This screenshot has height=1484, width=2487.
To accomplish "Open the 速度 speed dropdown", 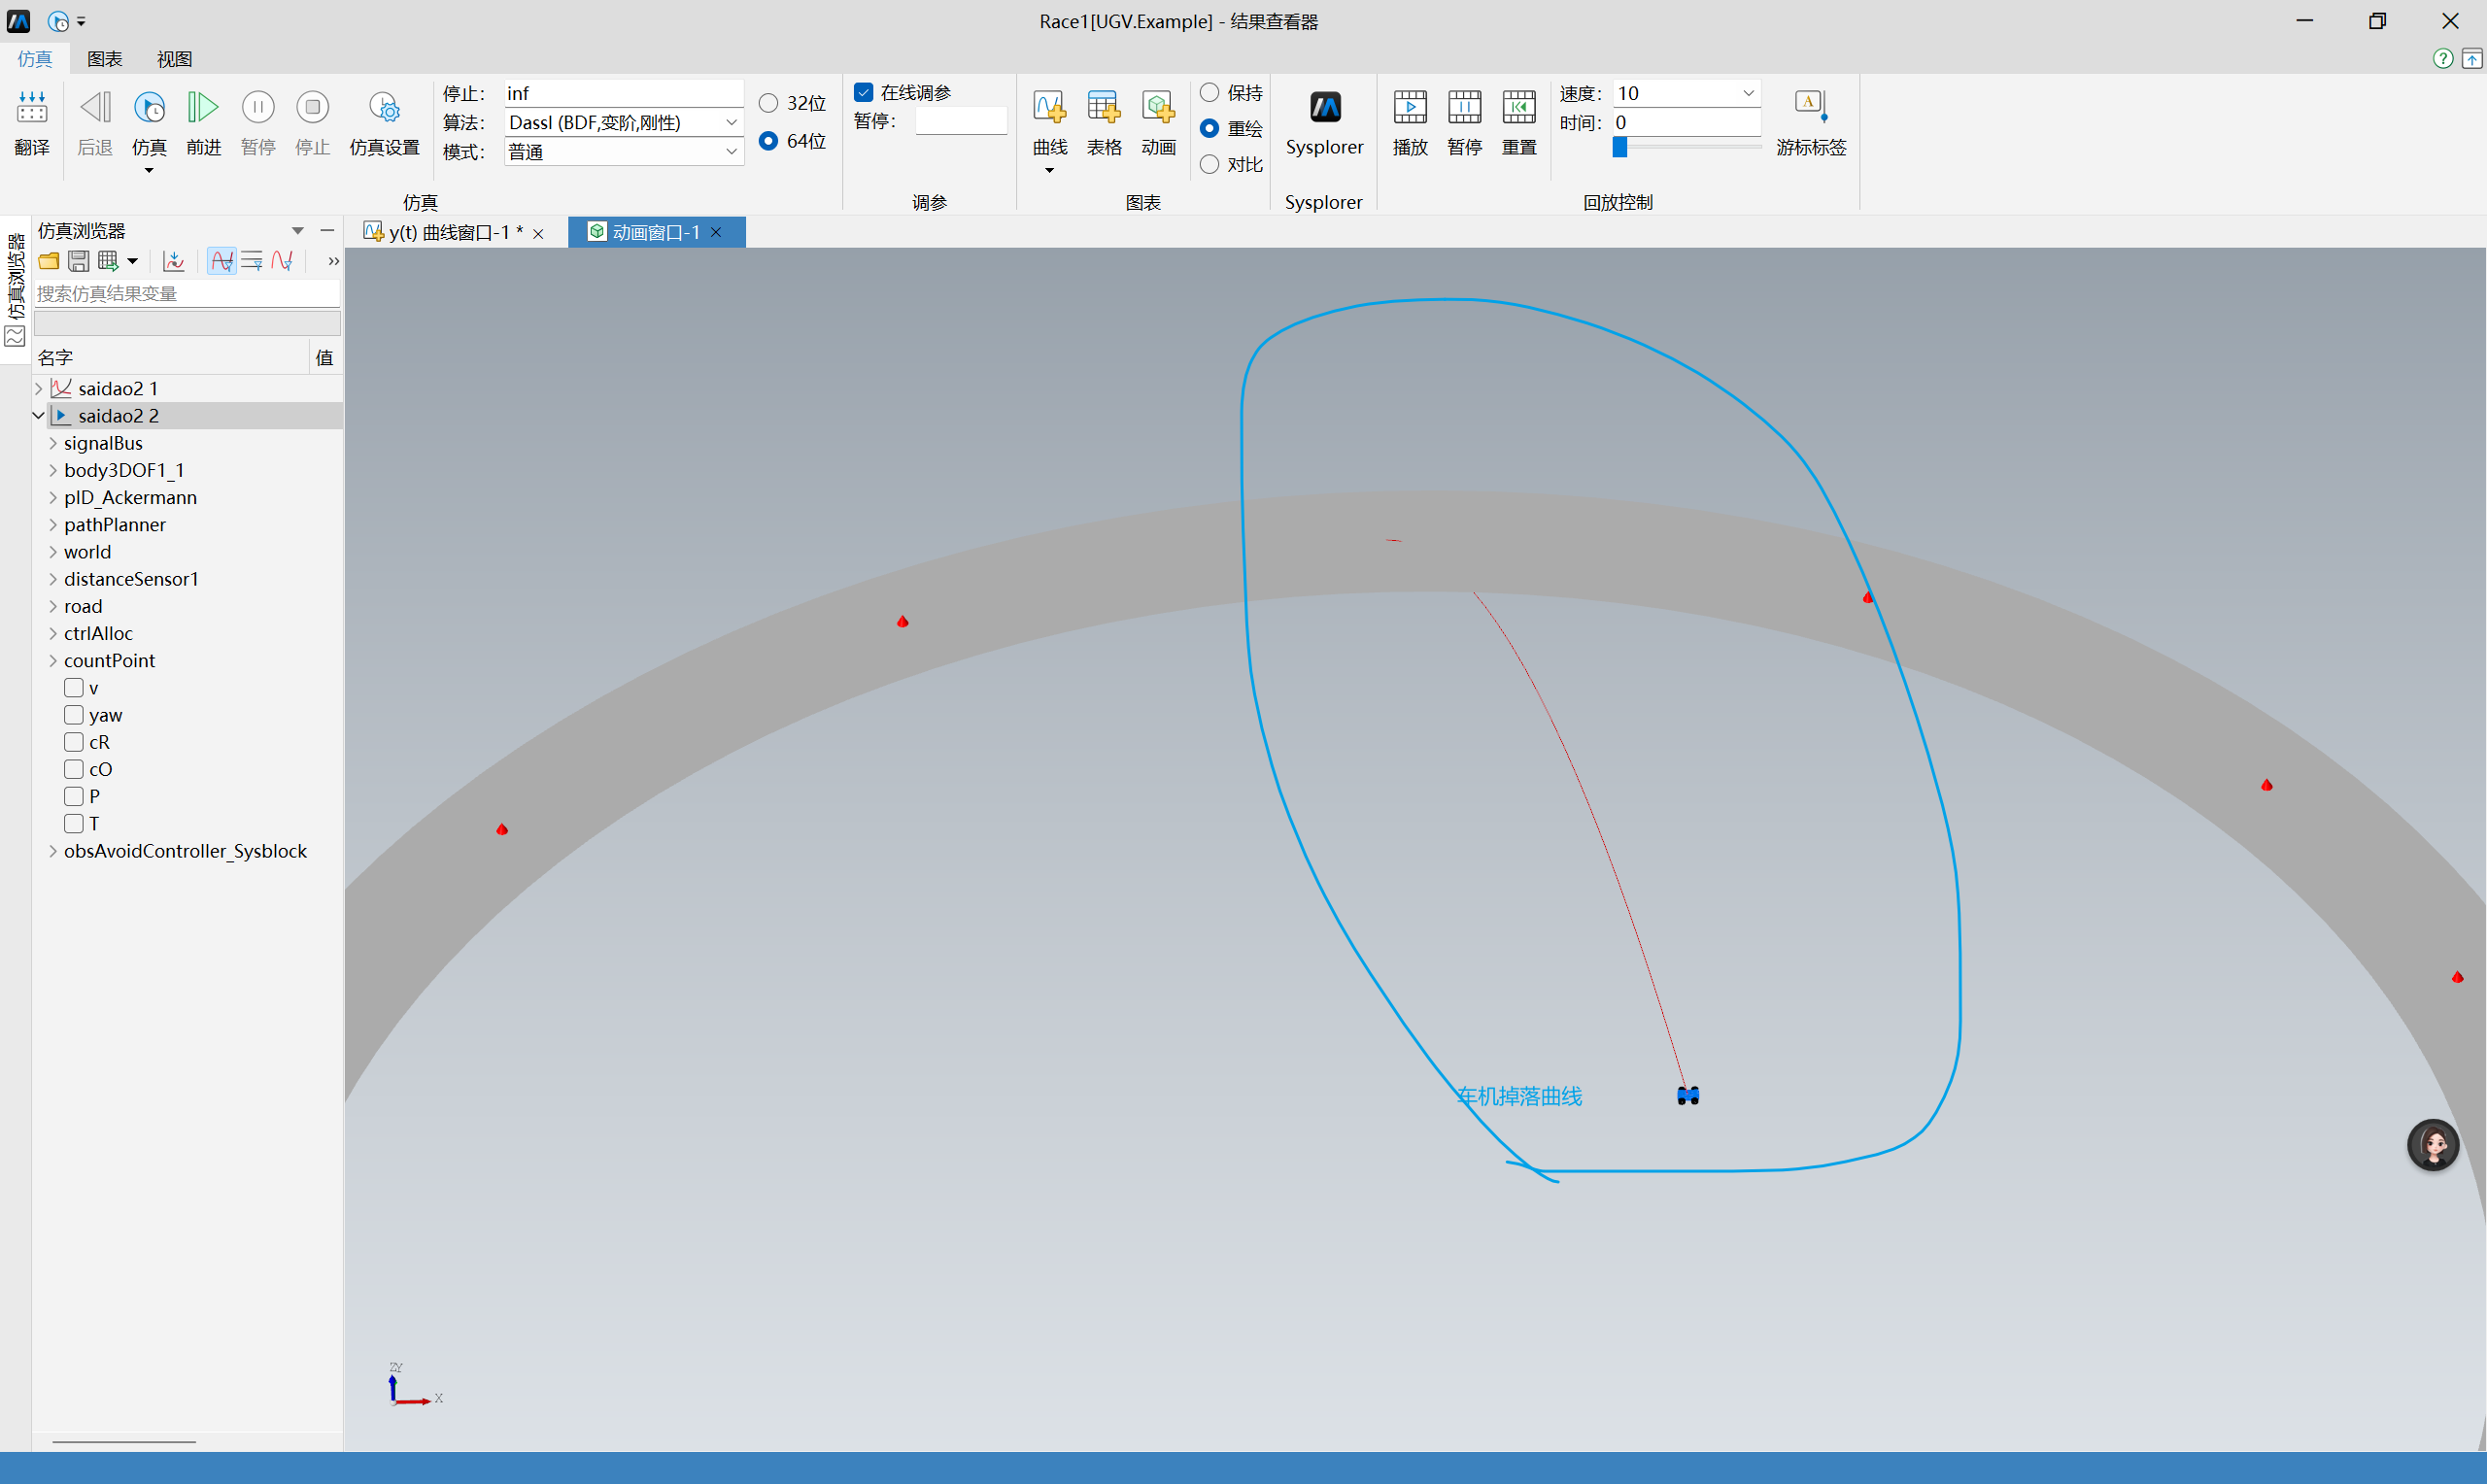I will [x=1748, y=93].
